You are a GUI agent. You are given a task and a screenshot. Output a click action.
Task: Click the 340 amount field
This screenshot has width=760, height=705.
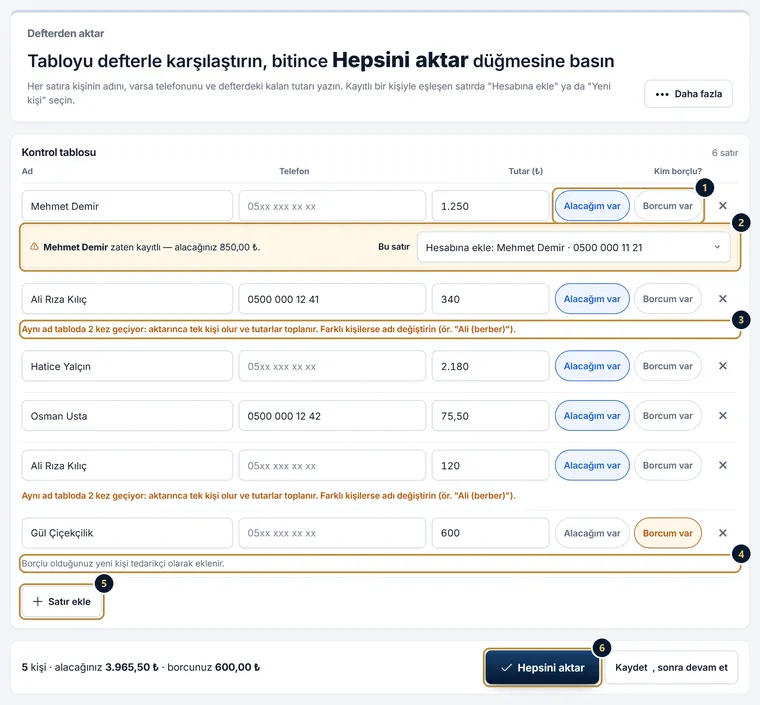490,299
